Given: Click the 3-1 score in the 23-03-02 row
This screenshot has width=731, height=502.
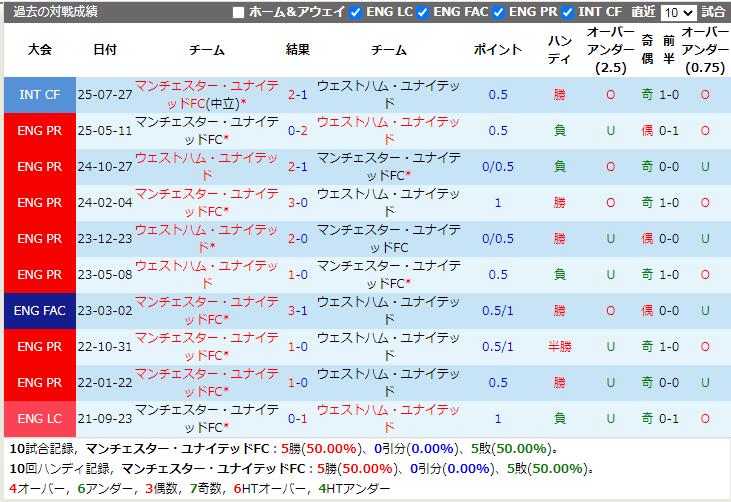Looking at the screenshot, I should click(x=297, y=311).
